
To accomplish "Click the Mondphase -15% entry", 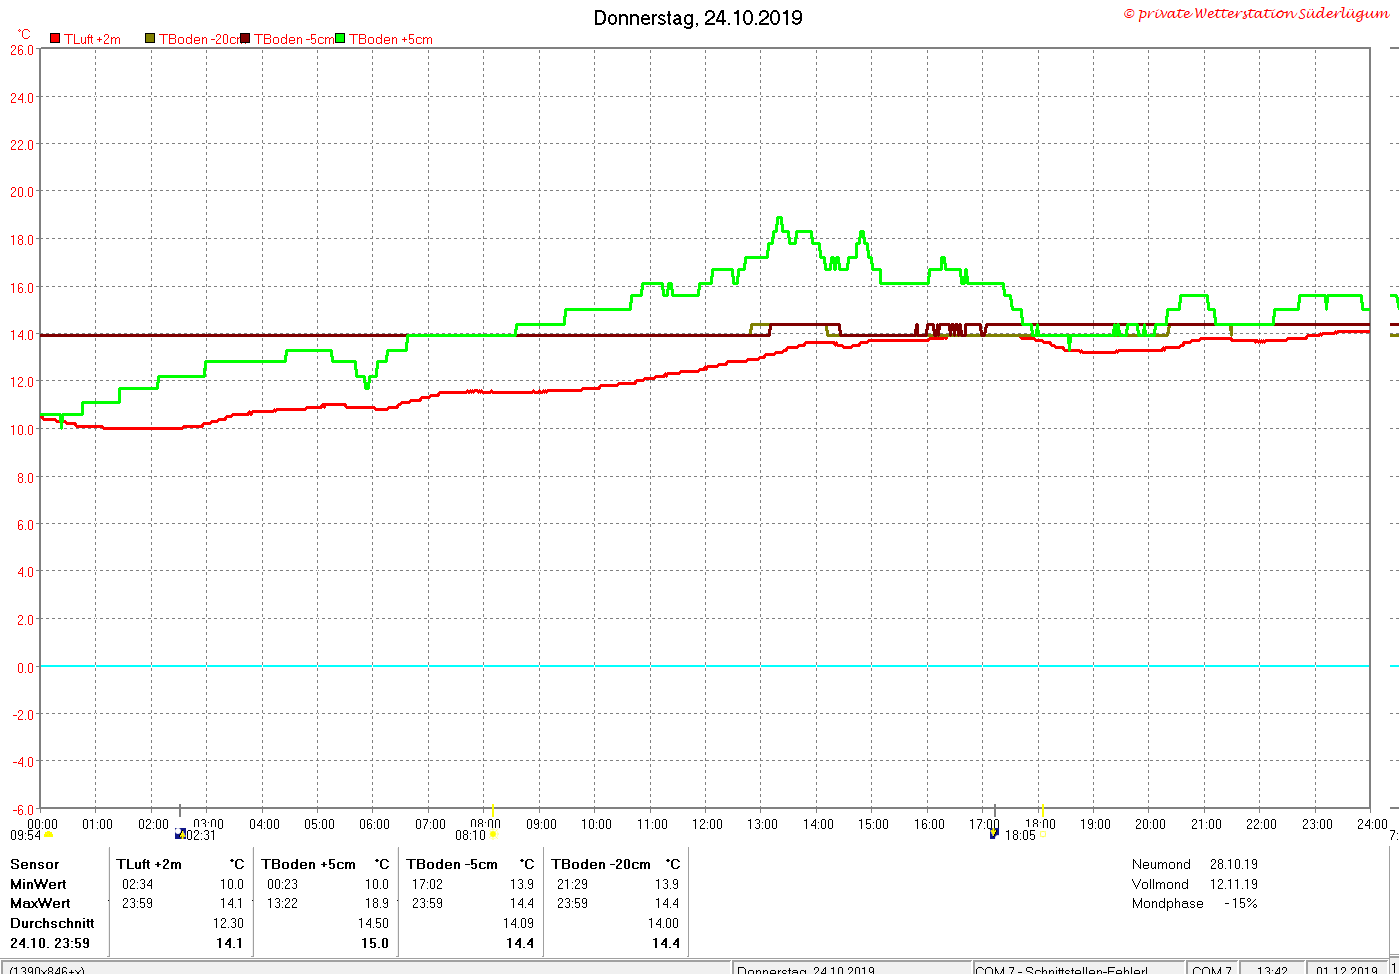I will [1195, 903].
